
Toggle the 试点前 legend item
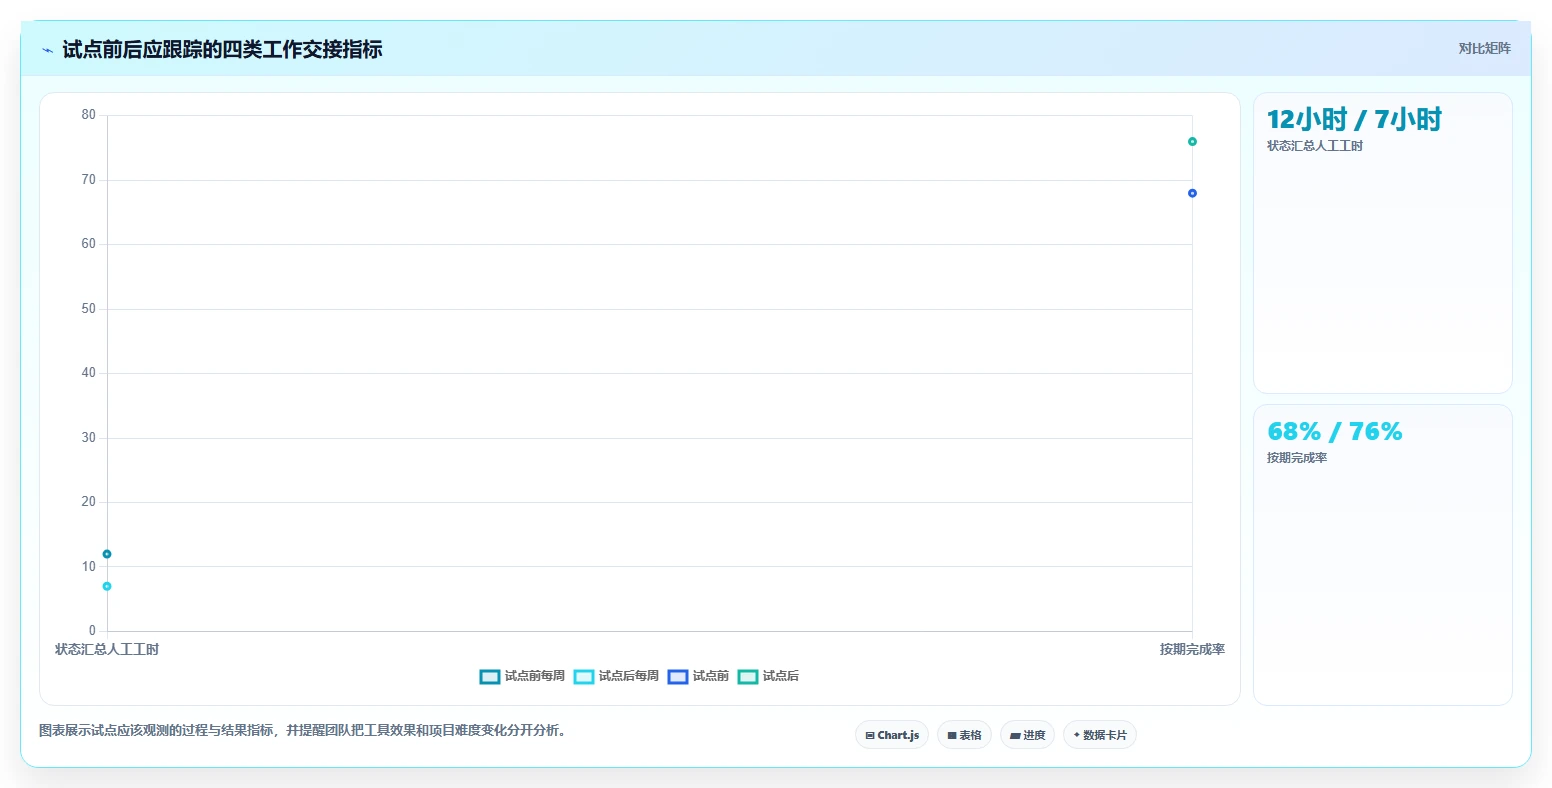[x=698, y=676]
